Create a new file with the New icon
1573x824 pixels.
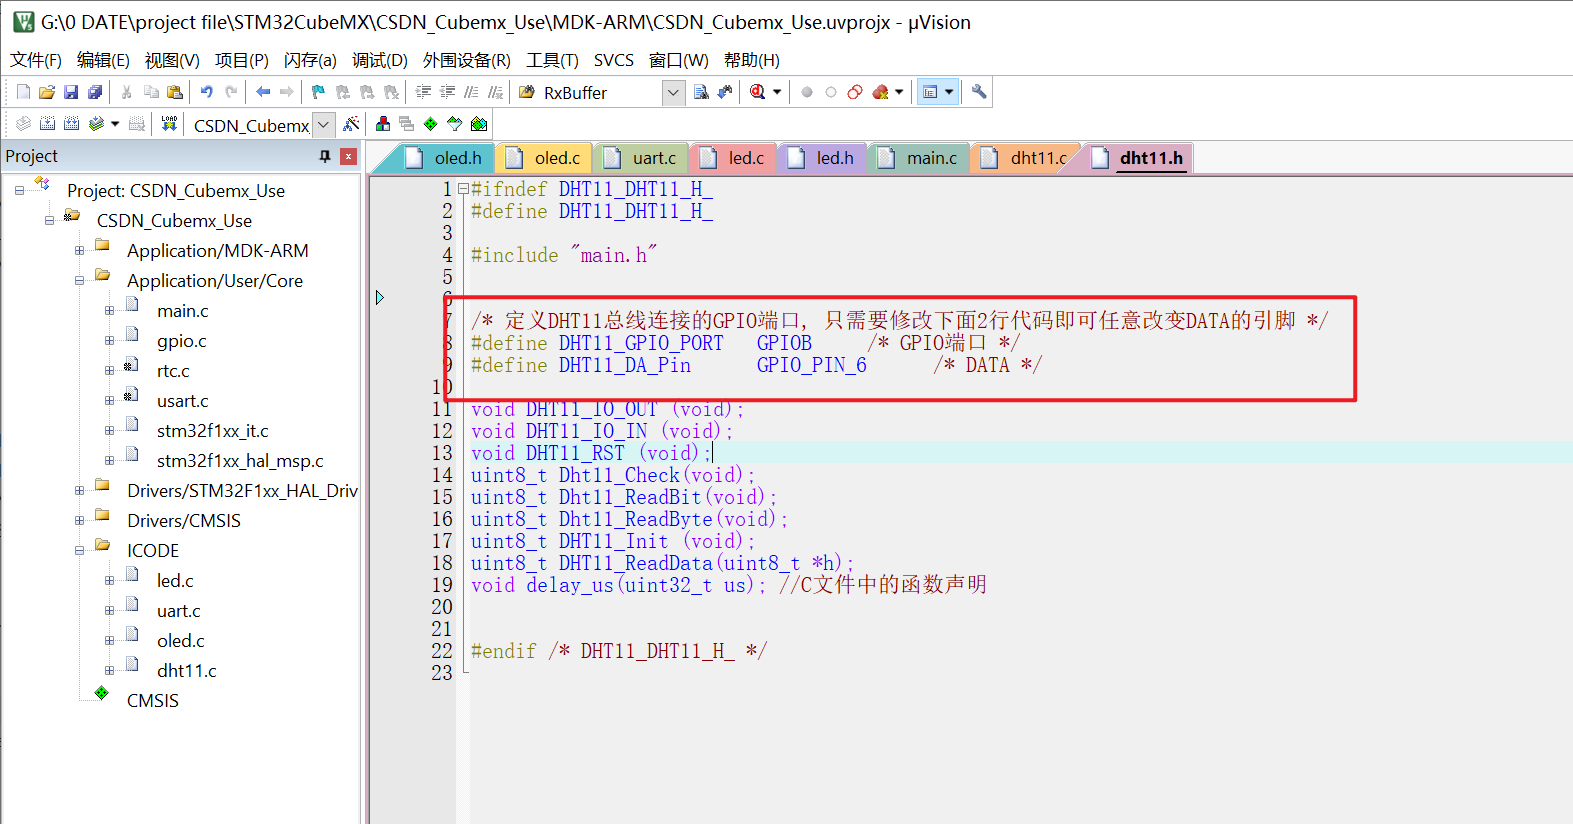tap(23, 92)
